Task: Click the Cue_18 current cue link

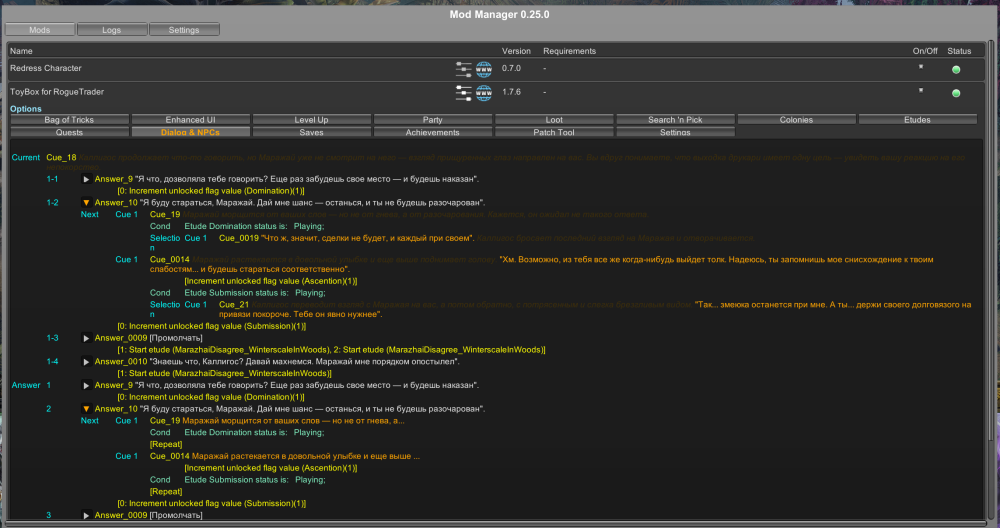Action: 61,158
